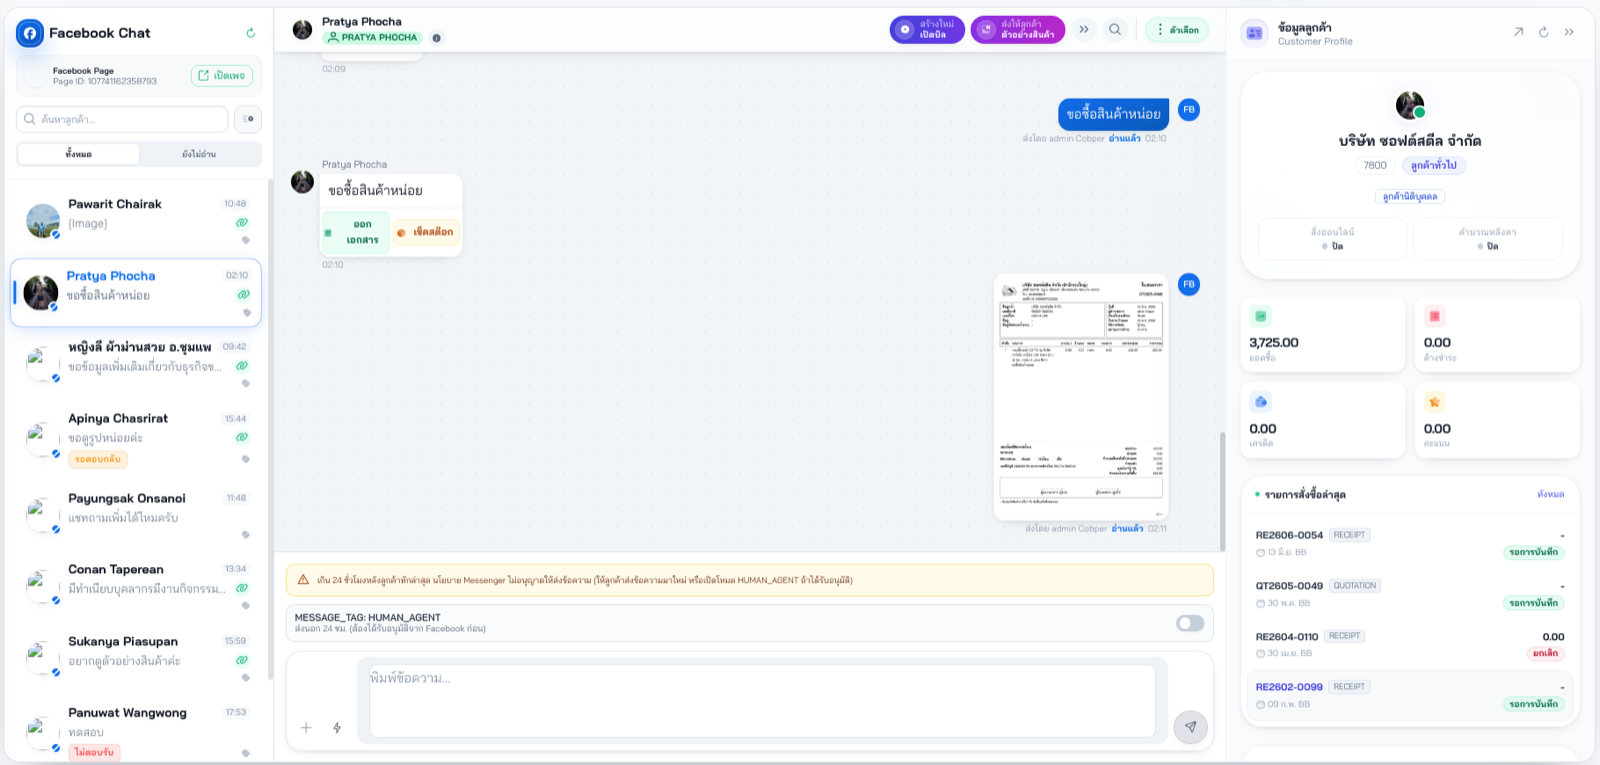Search within the conversation magnifier icon
1600x765 pixels.
pyautogui.click(x=1115, y=29)
